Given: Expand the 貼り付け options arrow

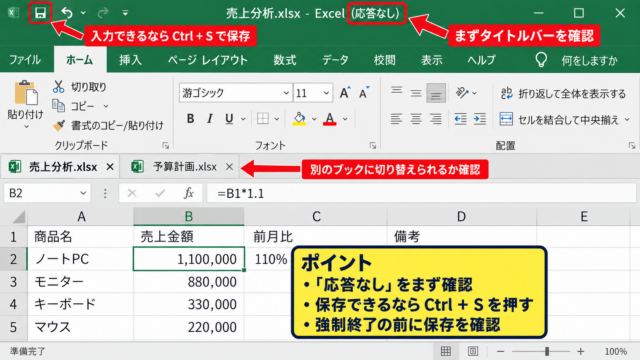Looking at the screenshot, I should [x=26, y=127].
